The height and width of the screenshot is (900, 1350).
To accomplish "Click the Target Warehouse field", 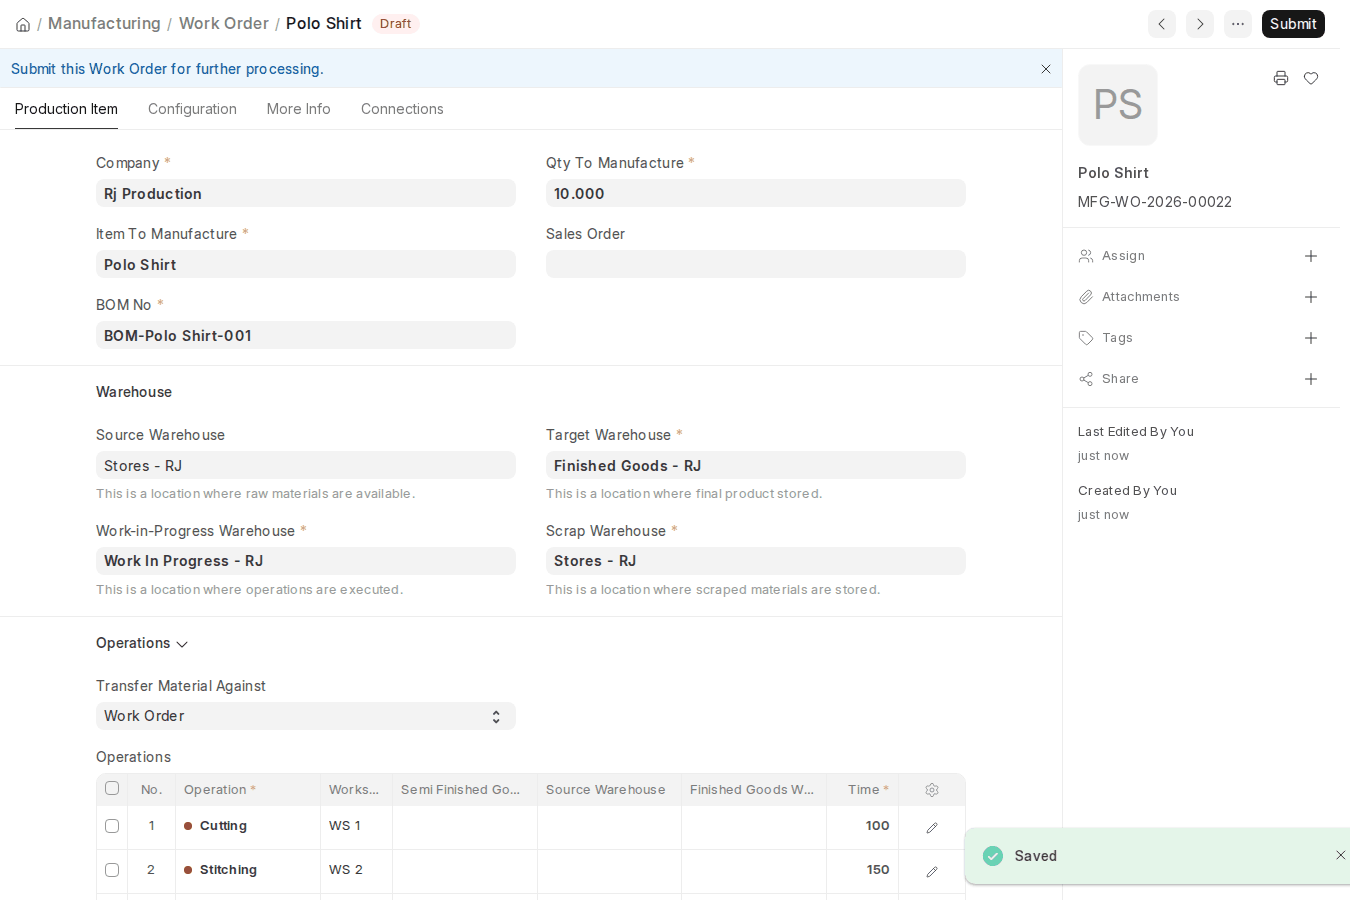I will 756,466.
